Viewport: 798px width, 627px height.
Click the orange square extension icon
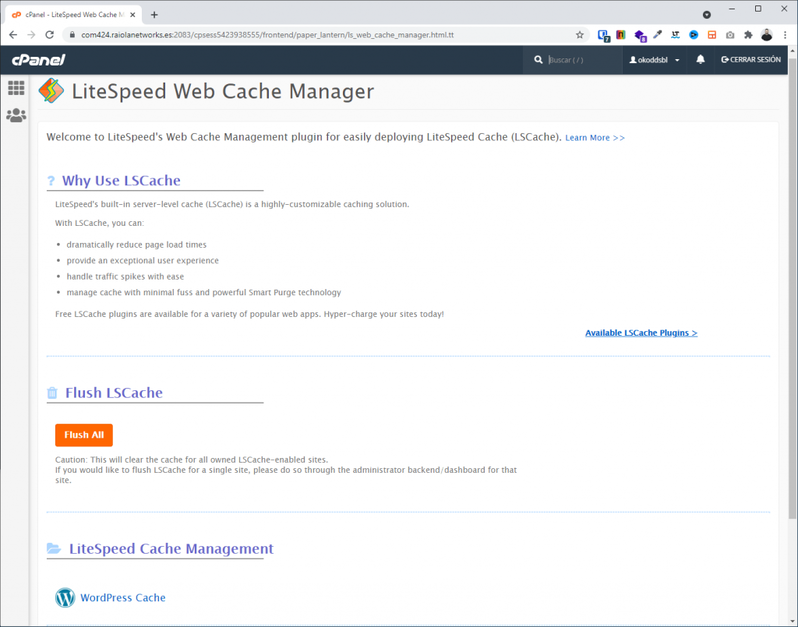(x=712, y=35)
